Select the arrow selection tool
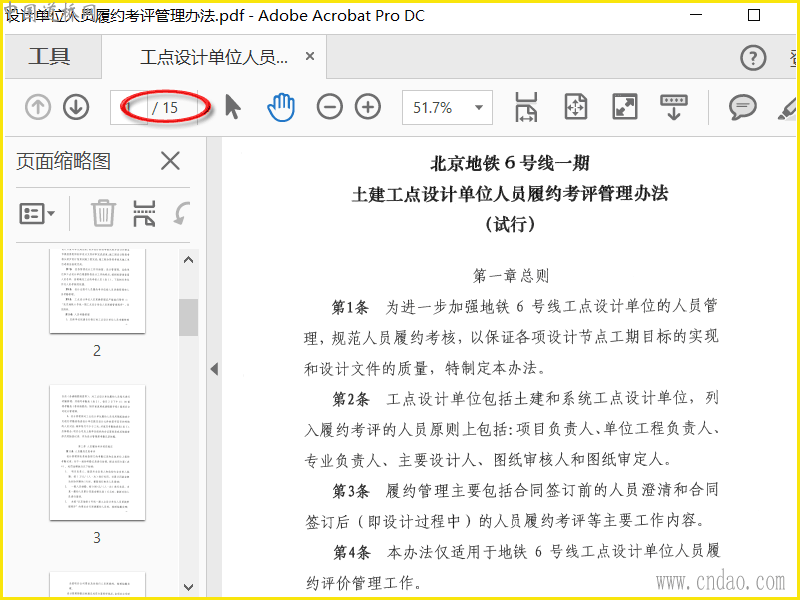 click(x=233, y=107)
